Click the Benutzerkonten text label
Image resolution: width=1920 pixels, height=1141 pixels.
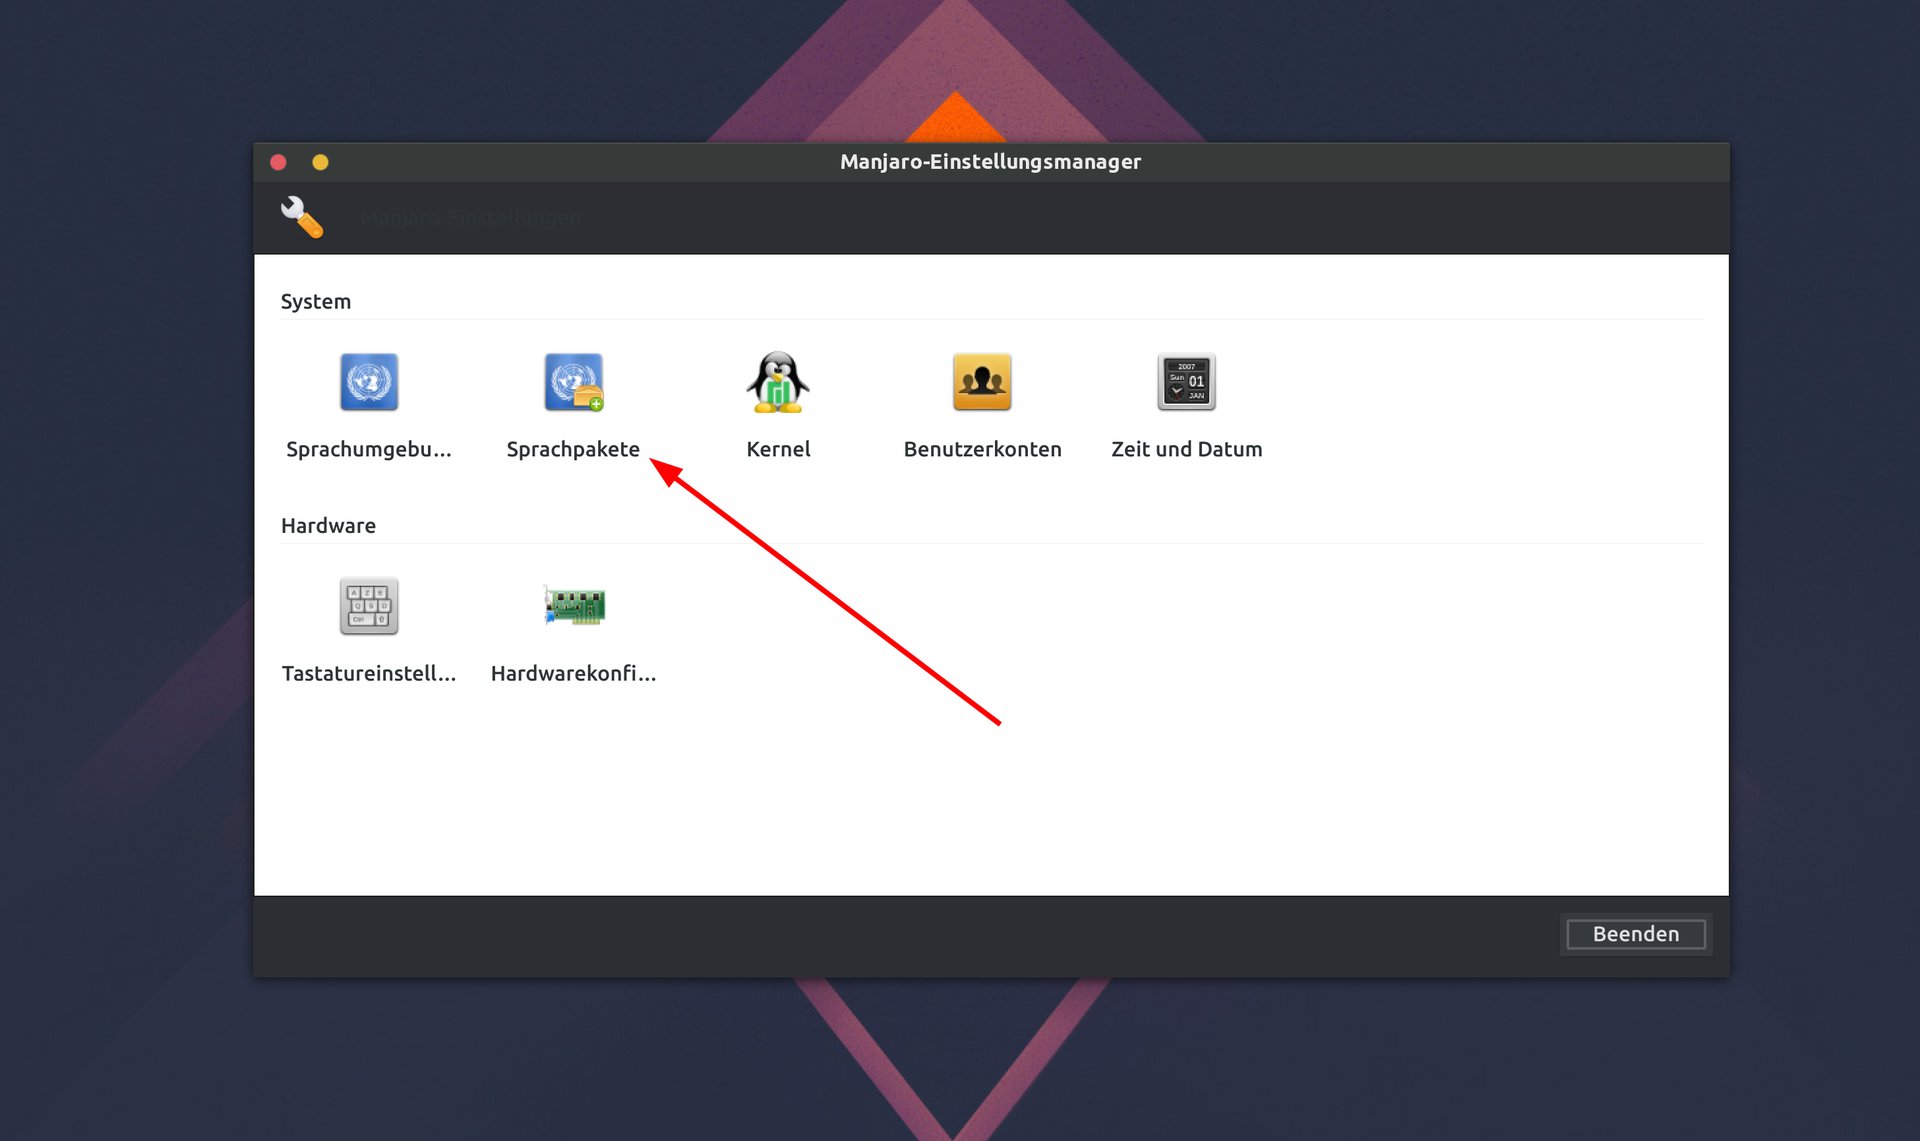[x=982, y=449]
